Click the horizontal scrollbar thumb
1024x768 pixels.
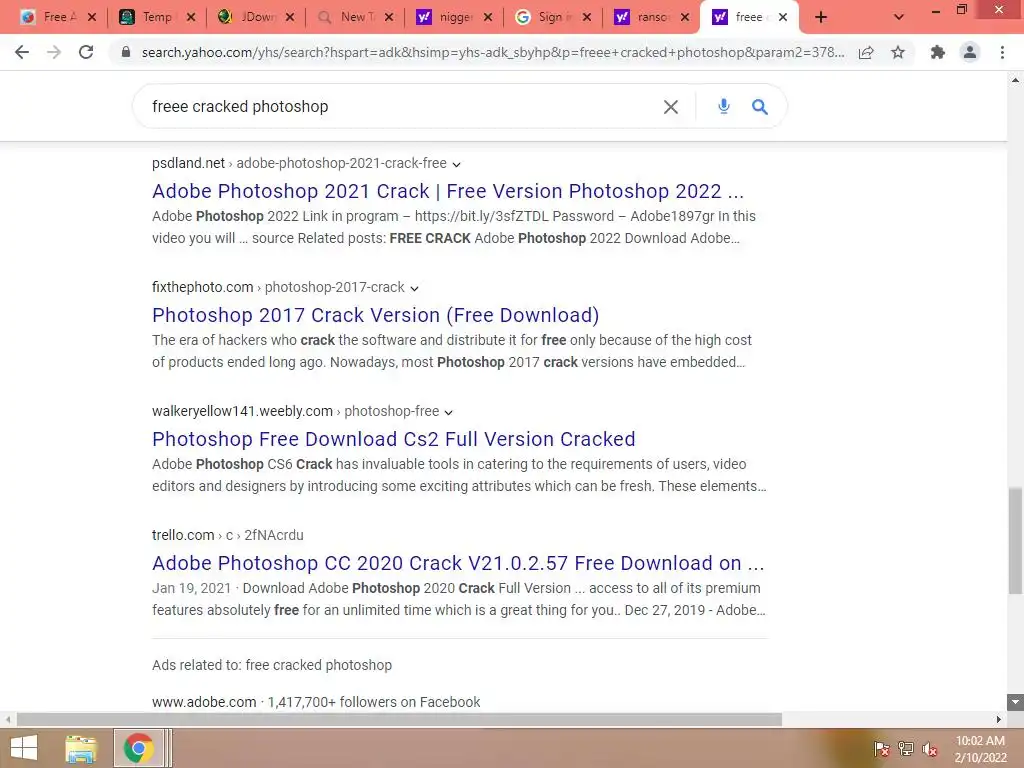[399, 719]
